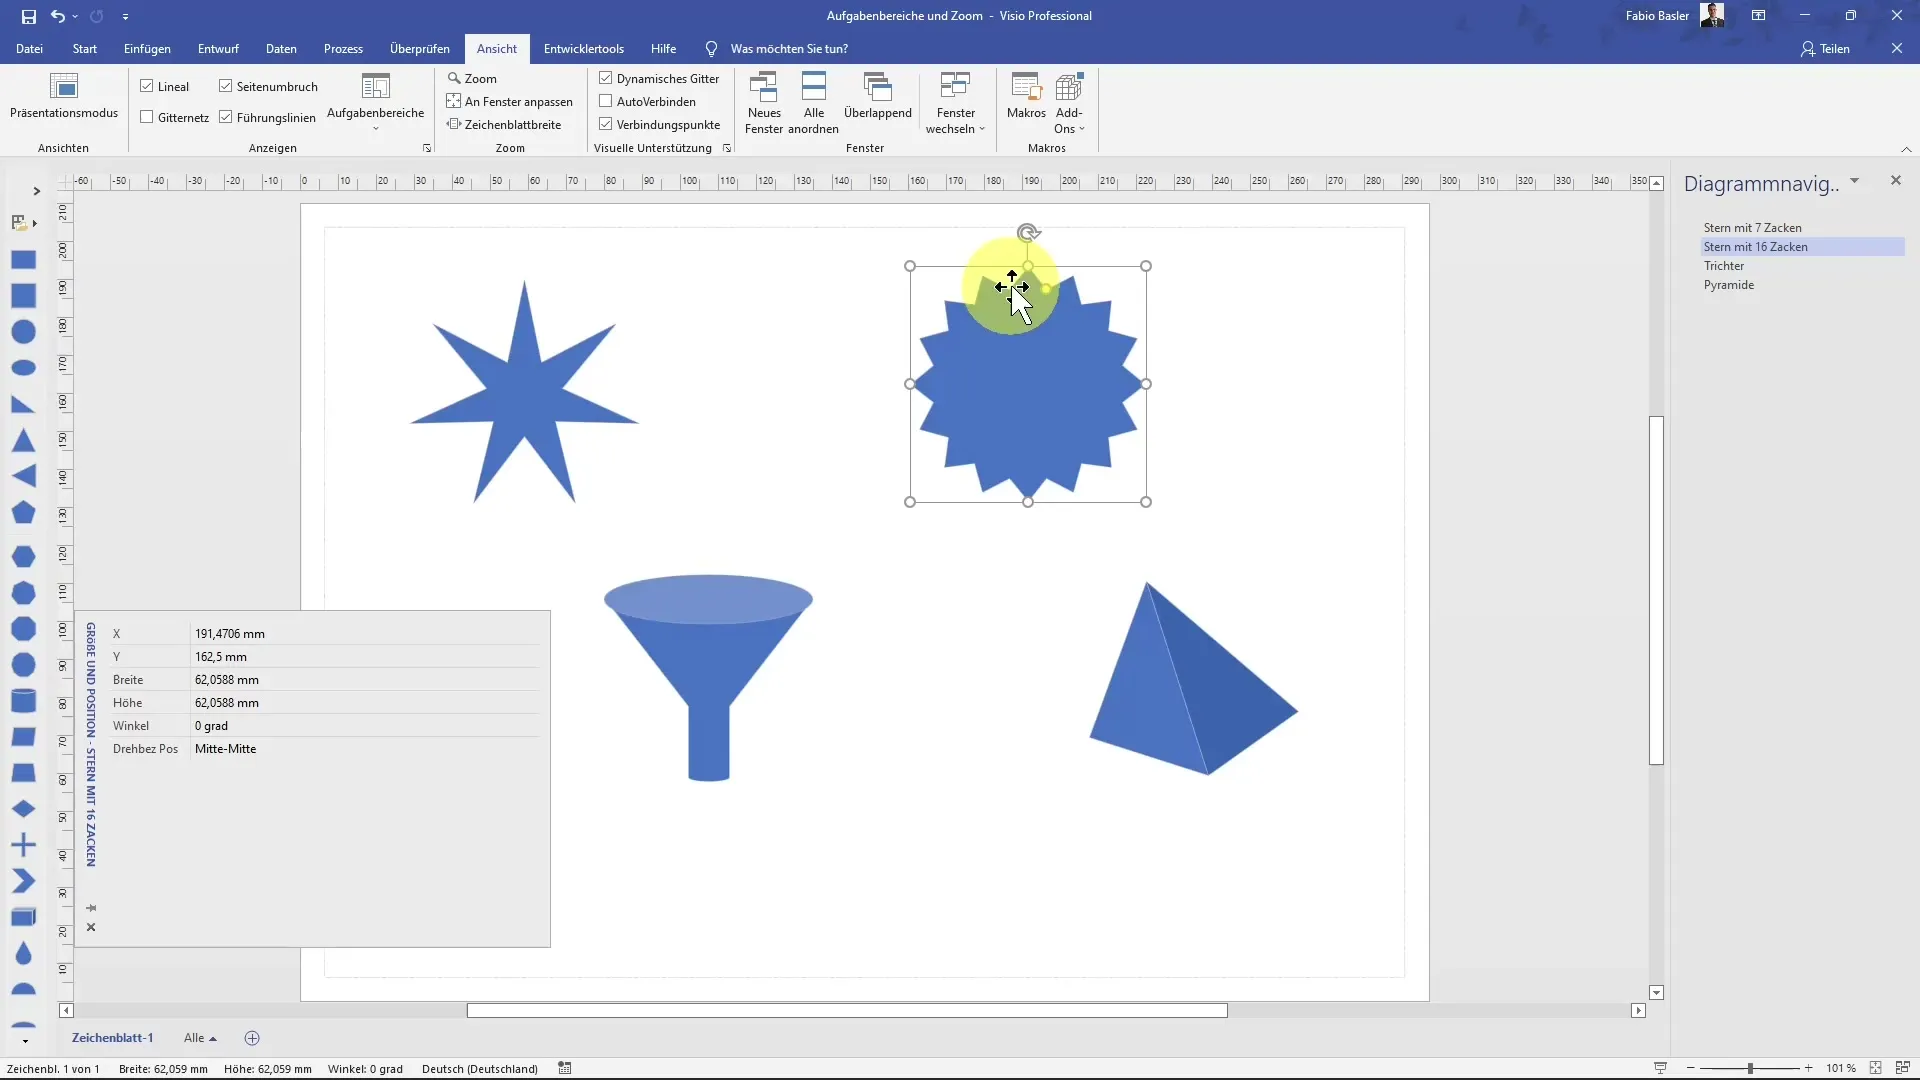Choose Überlappend window arrangement

(877, 97)
